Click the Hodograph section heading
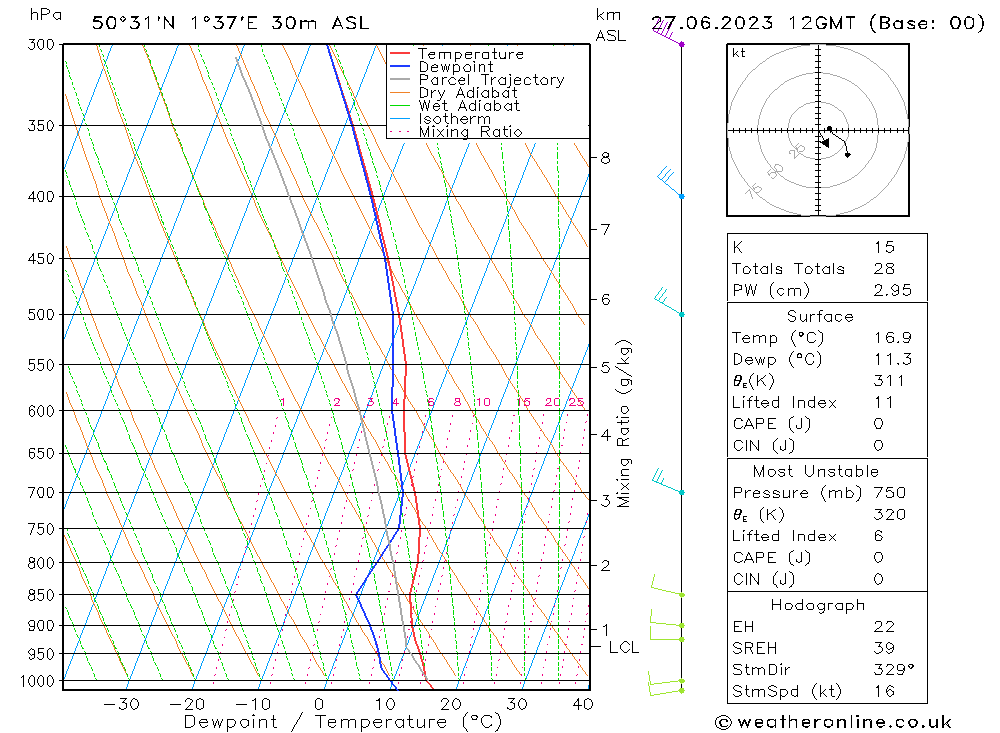Viewport: 1000px width, 733px height. (x=818, y=605)
